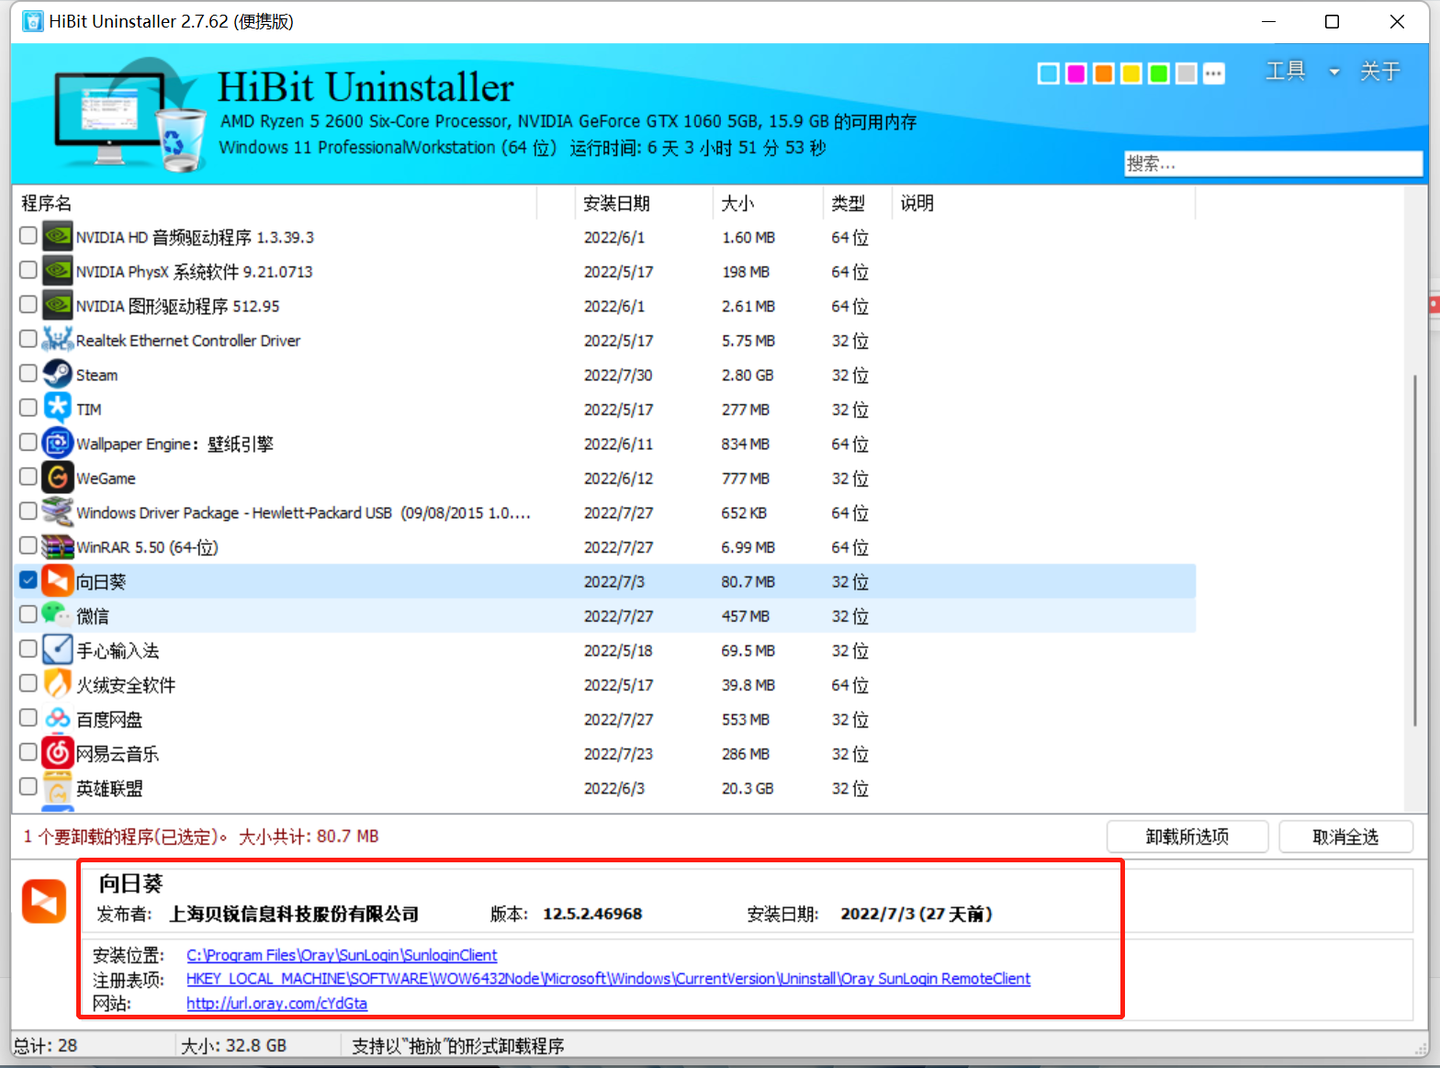Open the 工具 dropdown arrow
The image size is (1440, 1068).
1335,71
